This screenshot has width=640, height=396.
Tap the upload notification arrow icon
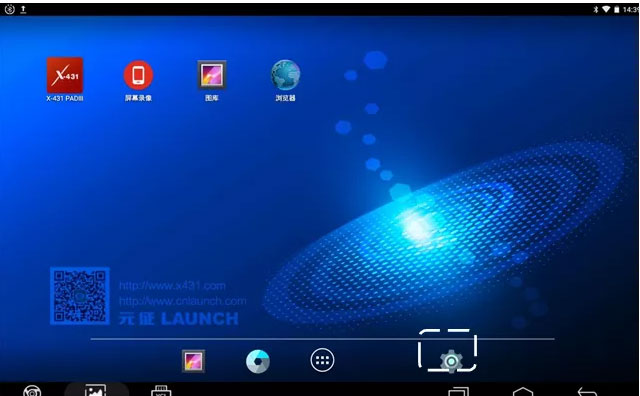click(23, 9)
